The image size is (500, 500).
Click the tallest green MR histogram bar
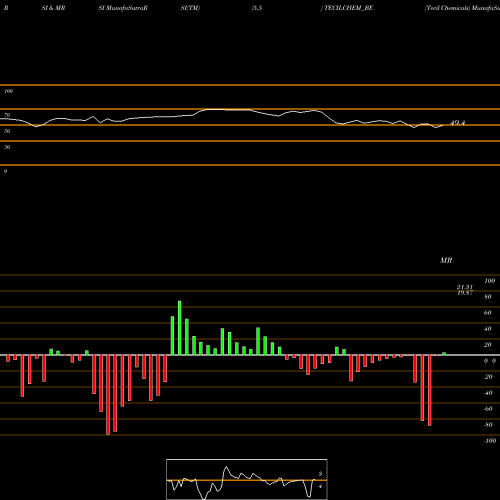pyautogui.click(x=180, y=328)
